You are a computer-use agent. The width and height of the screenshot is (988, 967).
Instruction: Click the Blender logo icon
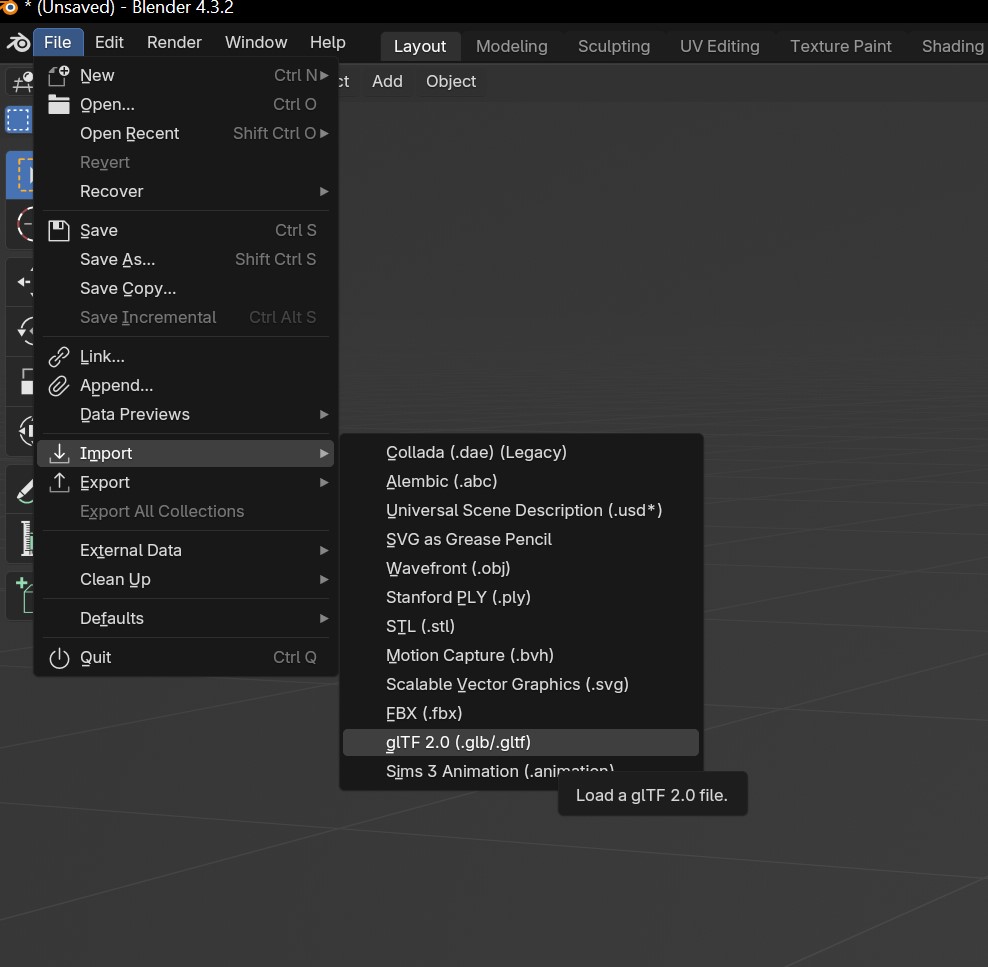(18, 43)
